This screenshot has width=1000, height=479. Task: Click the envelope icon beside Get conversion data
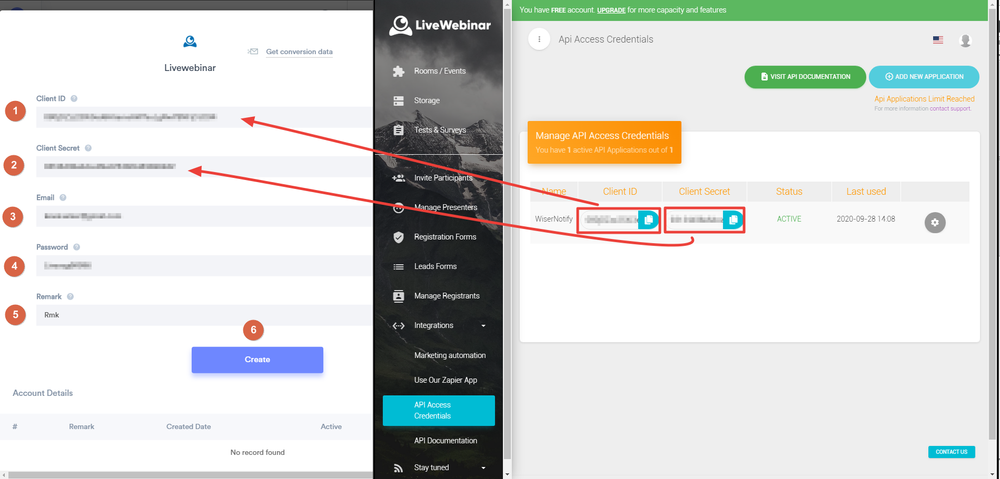[x=253, y=52]
